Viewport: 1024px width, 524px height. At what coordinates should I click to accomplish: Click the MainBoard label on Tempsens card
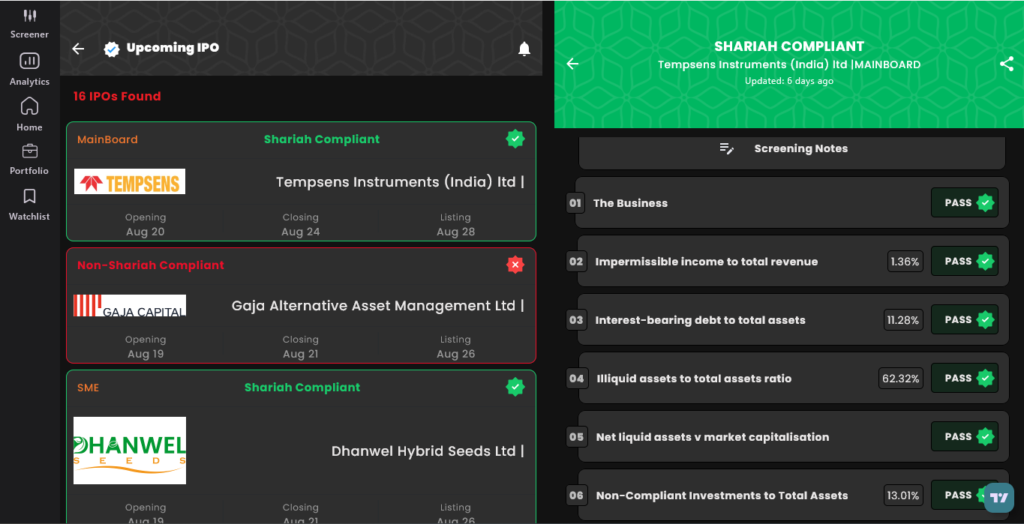point(107,139)
